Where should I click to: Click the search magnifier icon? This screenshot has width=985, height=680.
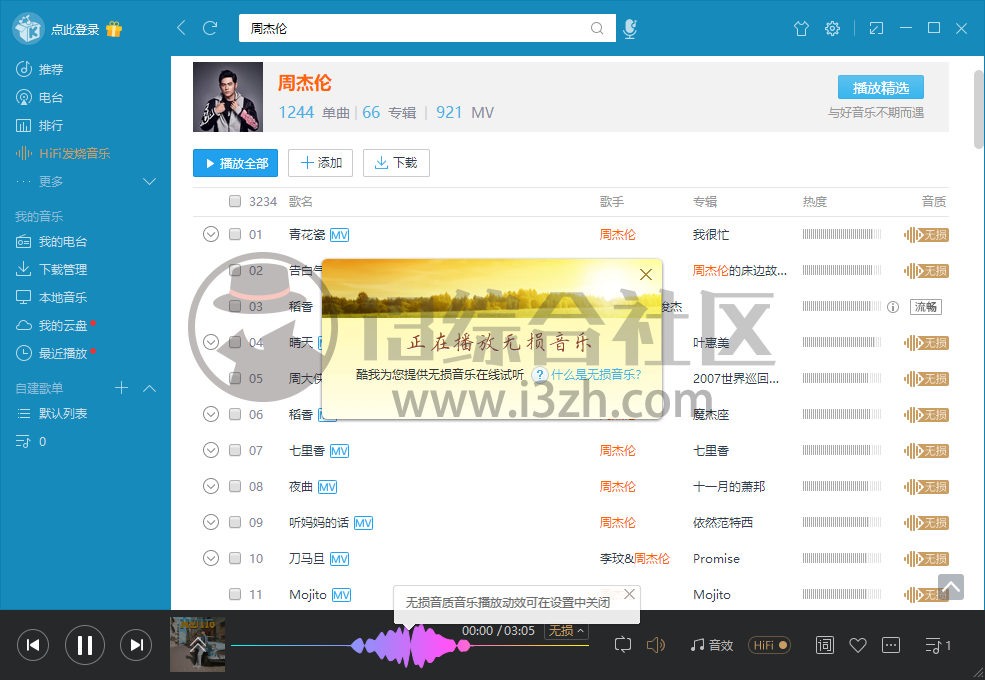pyautogui.click(x=597, y=28)
